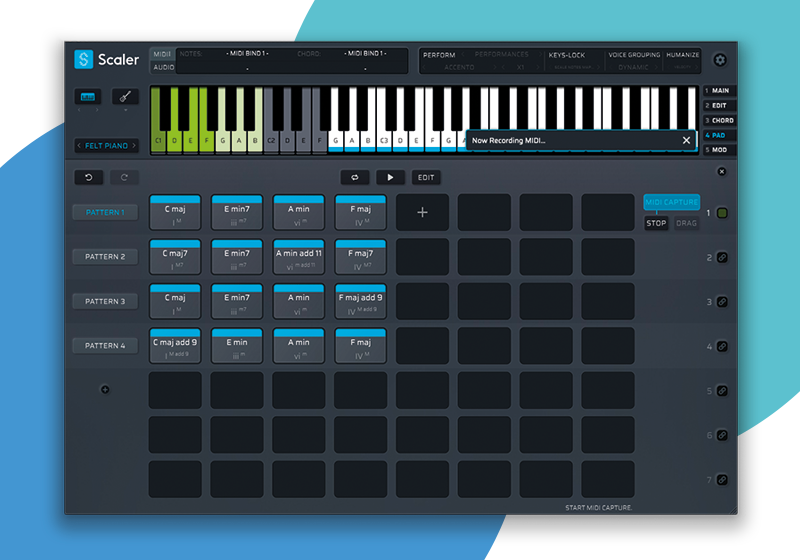
Task: Close the pad section with X icon
Action: pos(721,171)
